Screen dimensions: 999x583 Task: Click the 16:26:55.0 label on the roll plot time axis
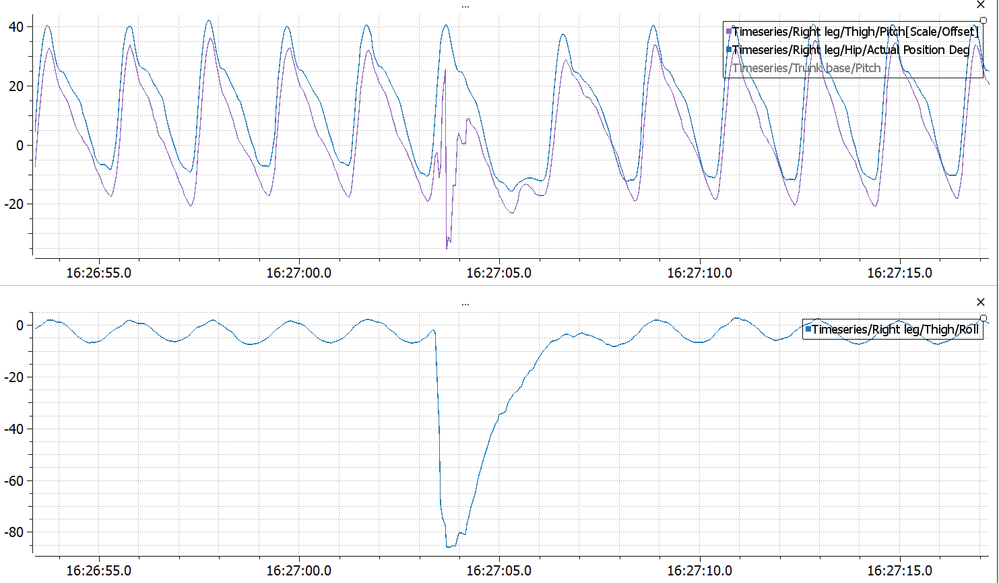99,570
